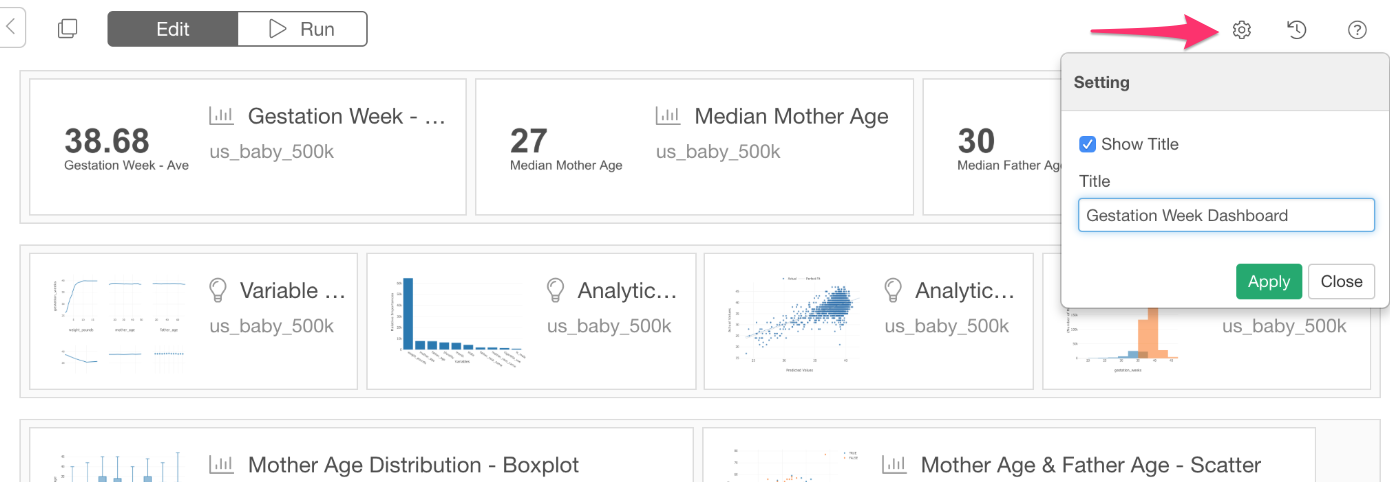Uncheck the Show Title checkbox
The height and width of the screenshot is (486, 1390).
point(1088,144)
